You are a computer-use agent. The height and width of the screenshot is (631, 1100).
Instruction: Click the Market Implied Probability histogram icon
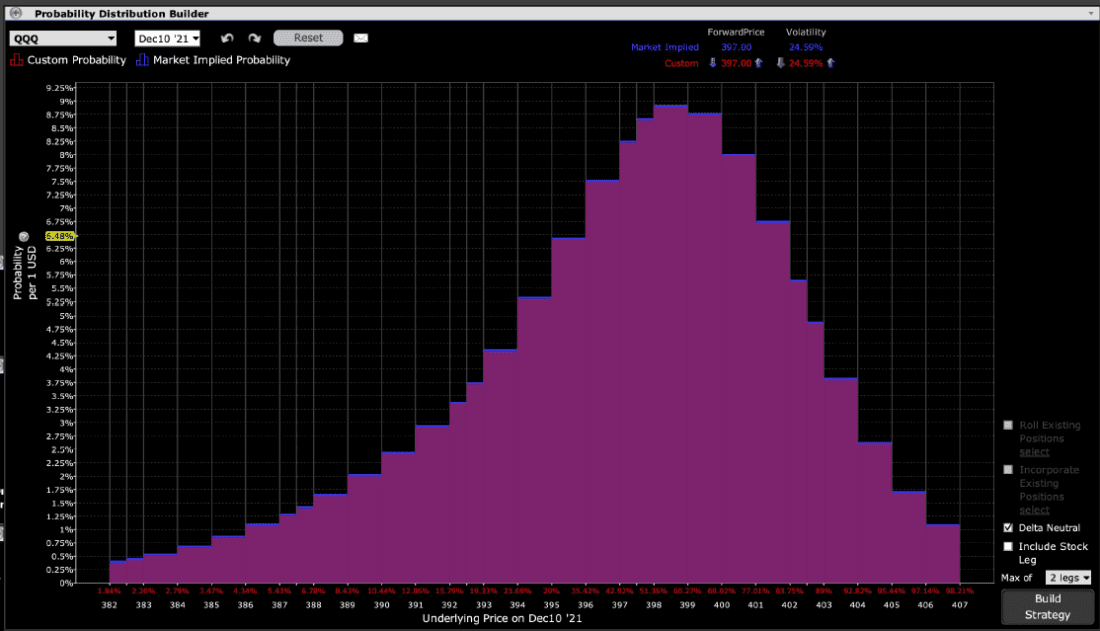pyautogui.click(x=142, y=60)
